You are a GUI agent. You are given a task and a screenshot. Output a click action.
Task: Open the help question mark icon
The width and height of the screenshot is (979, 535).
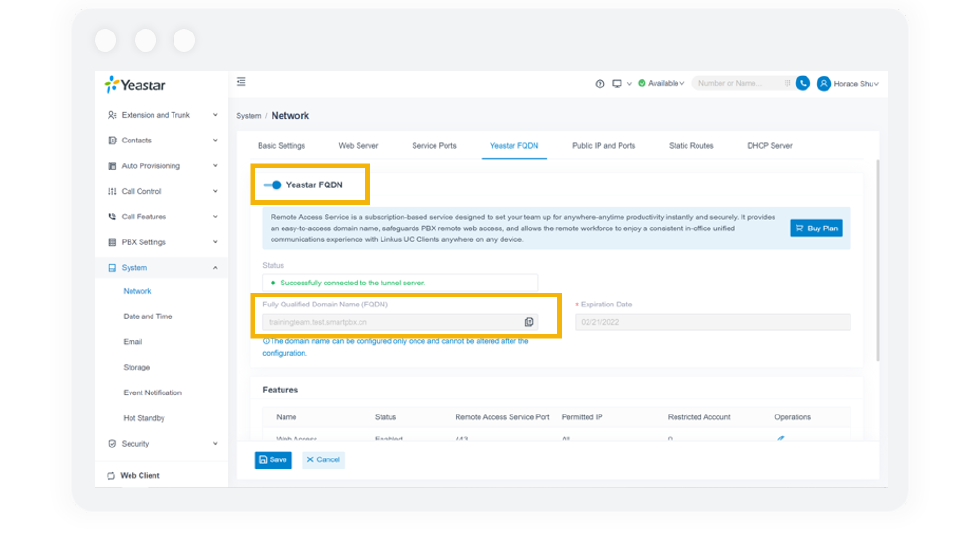click(x=600, y=84)
